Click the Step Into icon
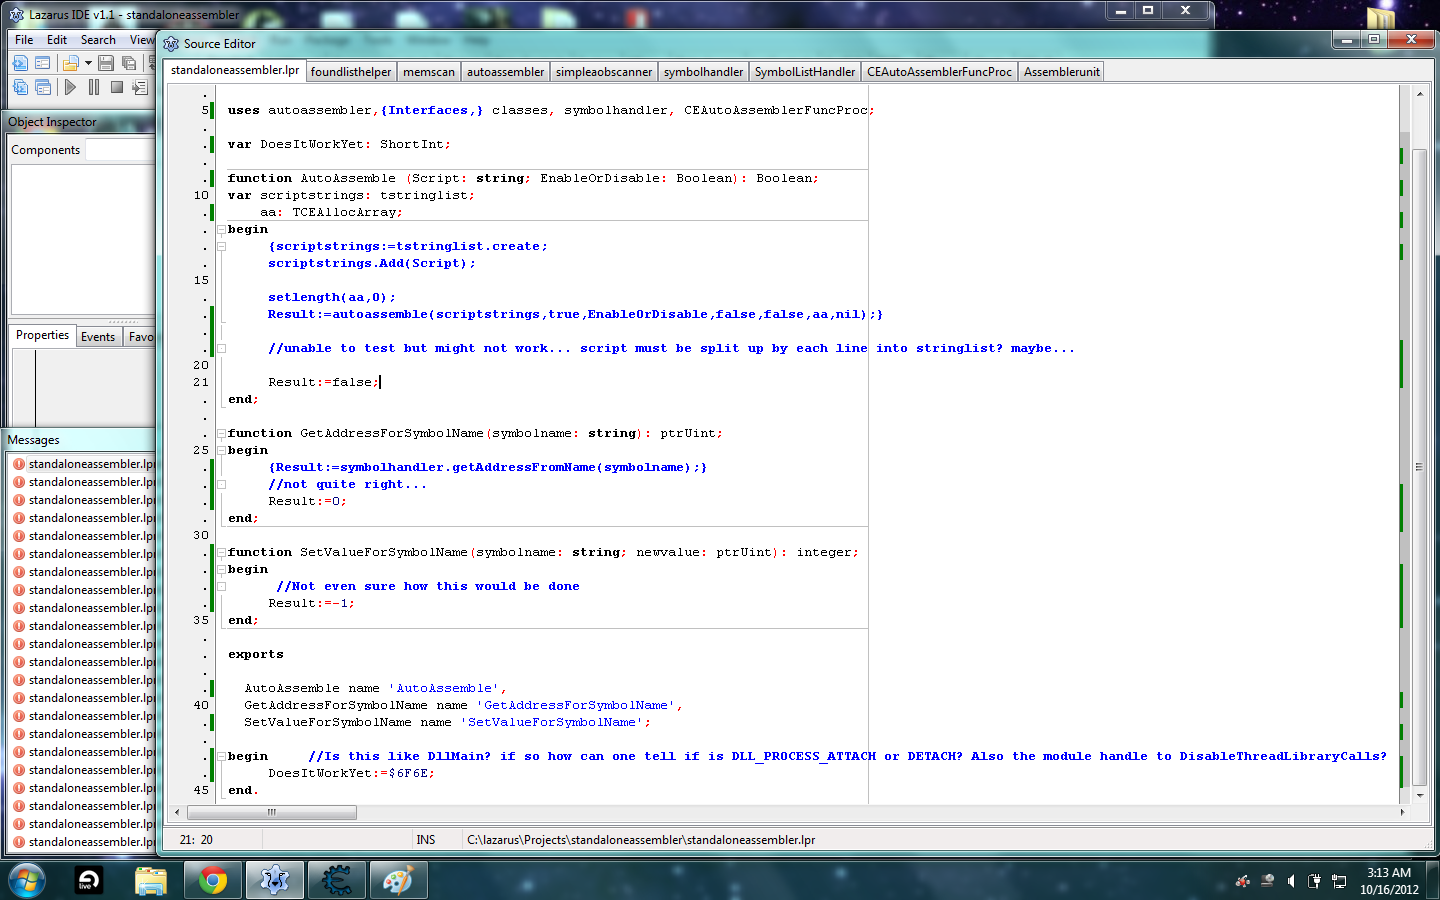Viewport: 1440px width, 900px height. [x=140, y=87]
